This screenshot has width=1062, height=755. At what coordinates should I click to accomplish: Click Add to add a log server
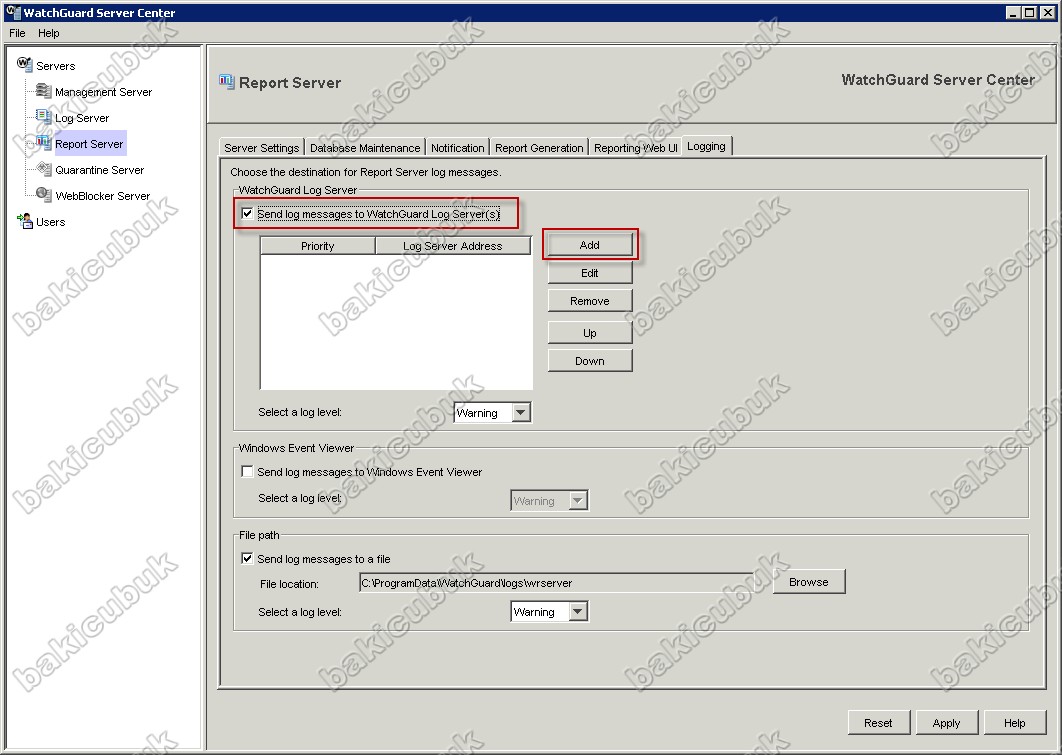click(590, 245)
